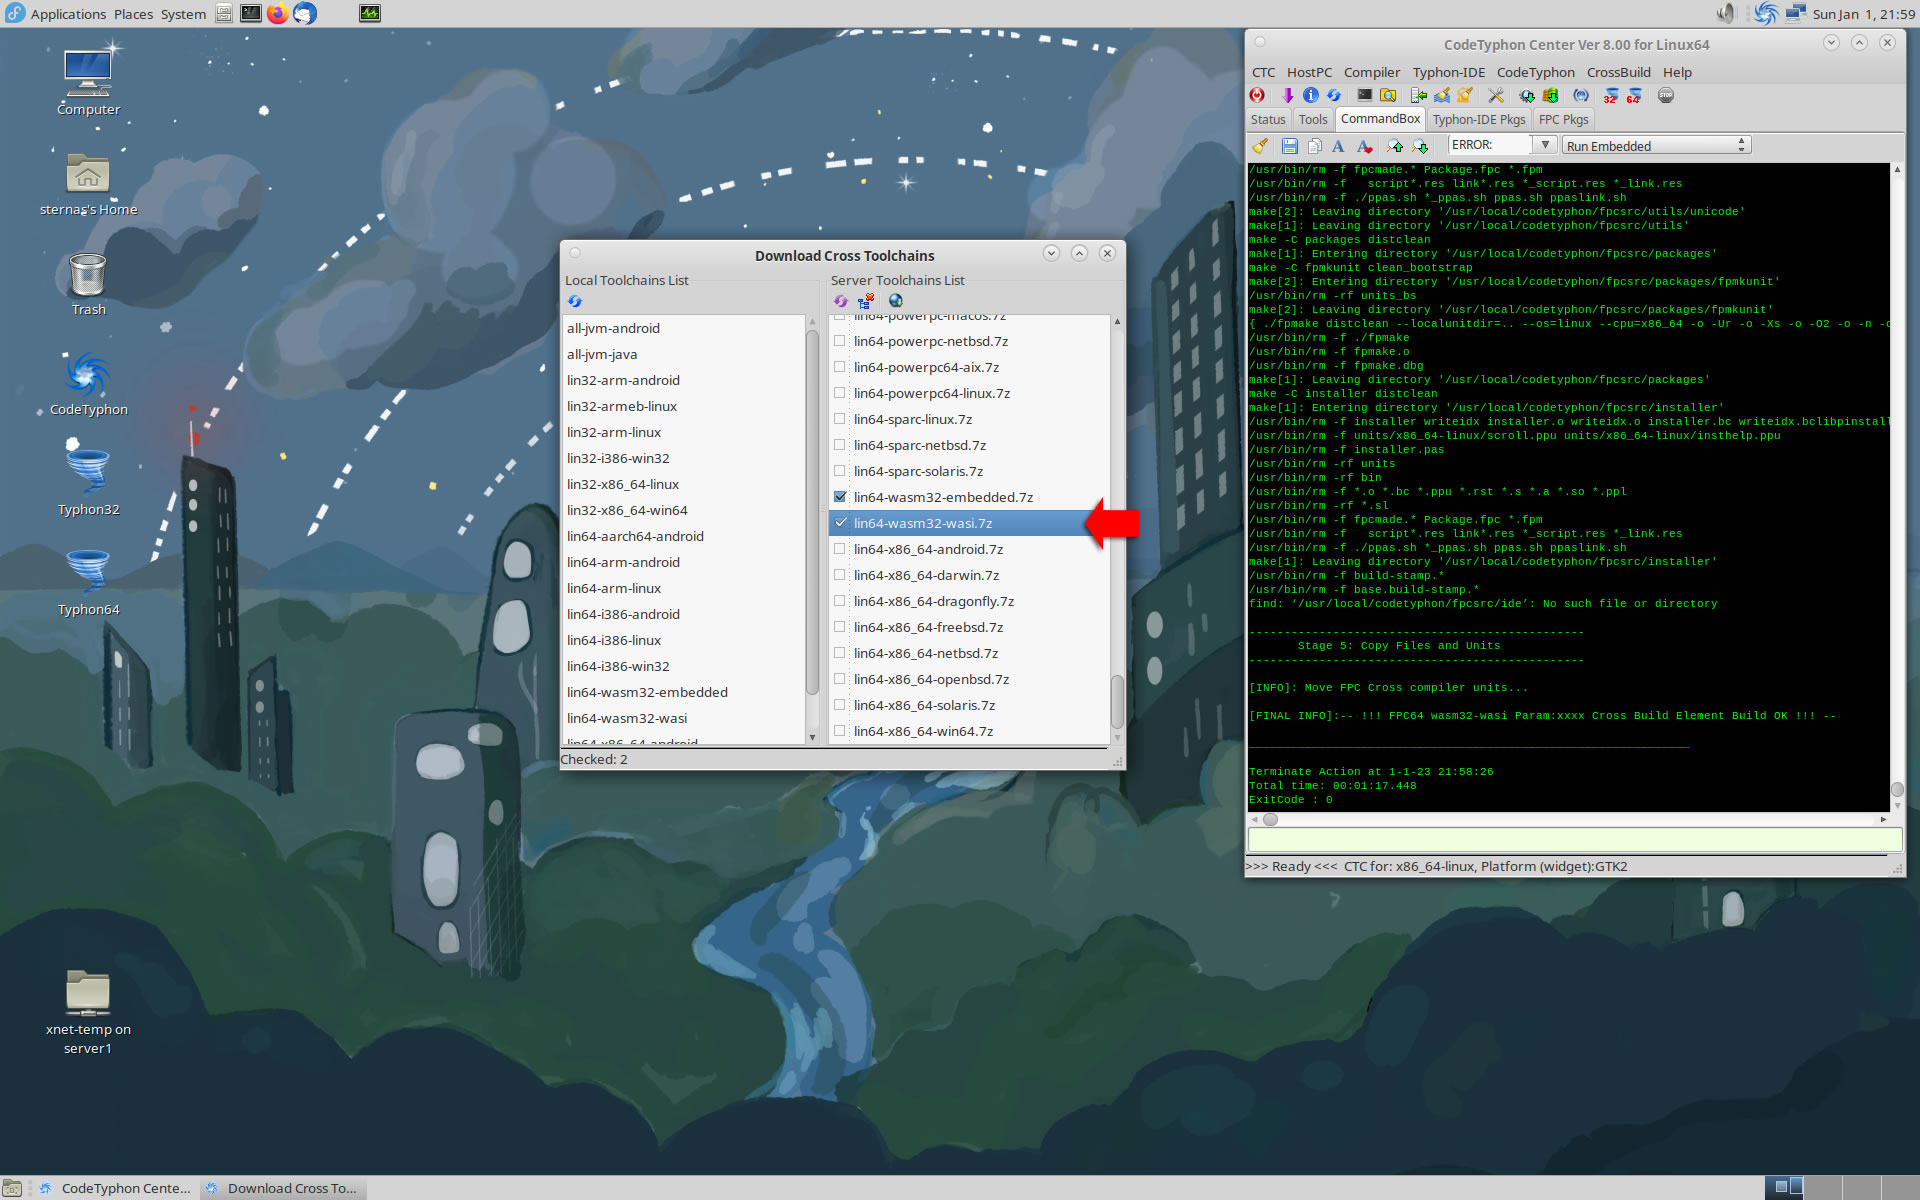Switch to the FPC Pkgs tab
1920x1200 pixels.
click(x=1563, y=119)
